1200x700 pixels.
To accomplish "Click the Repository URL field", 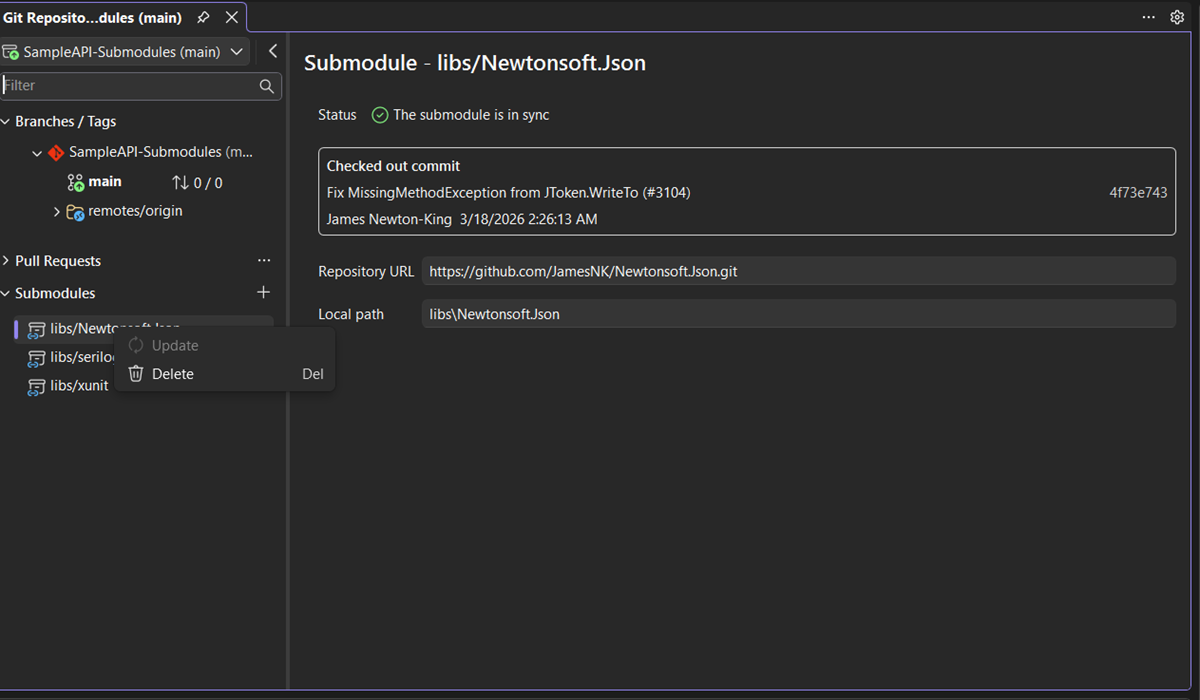I will 798,271.
